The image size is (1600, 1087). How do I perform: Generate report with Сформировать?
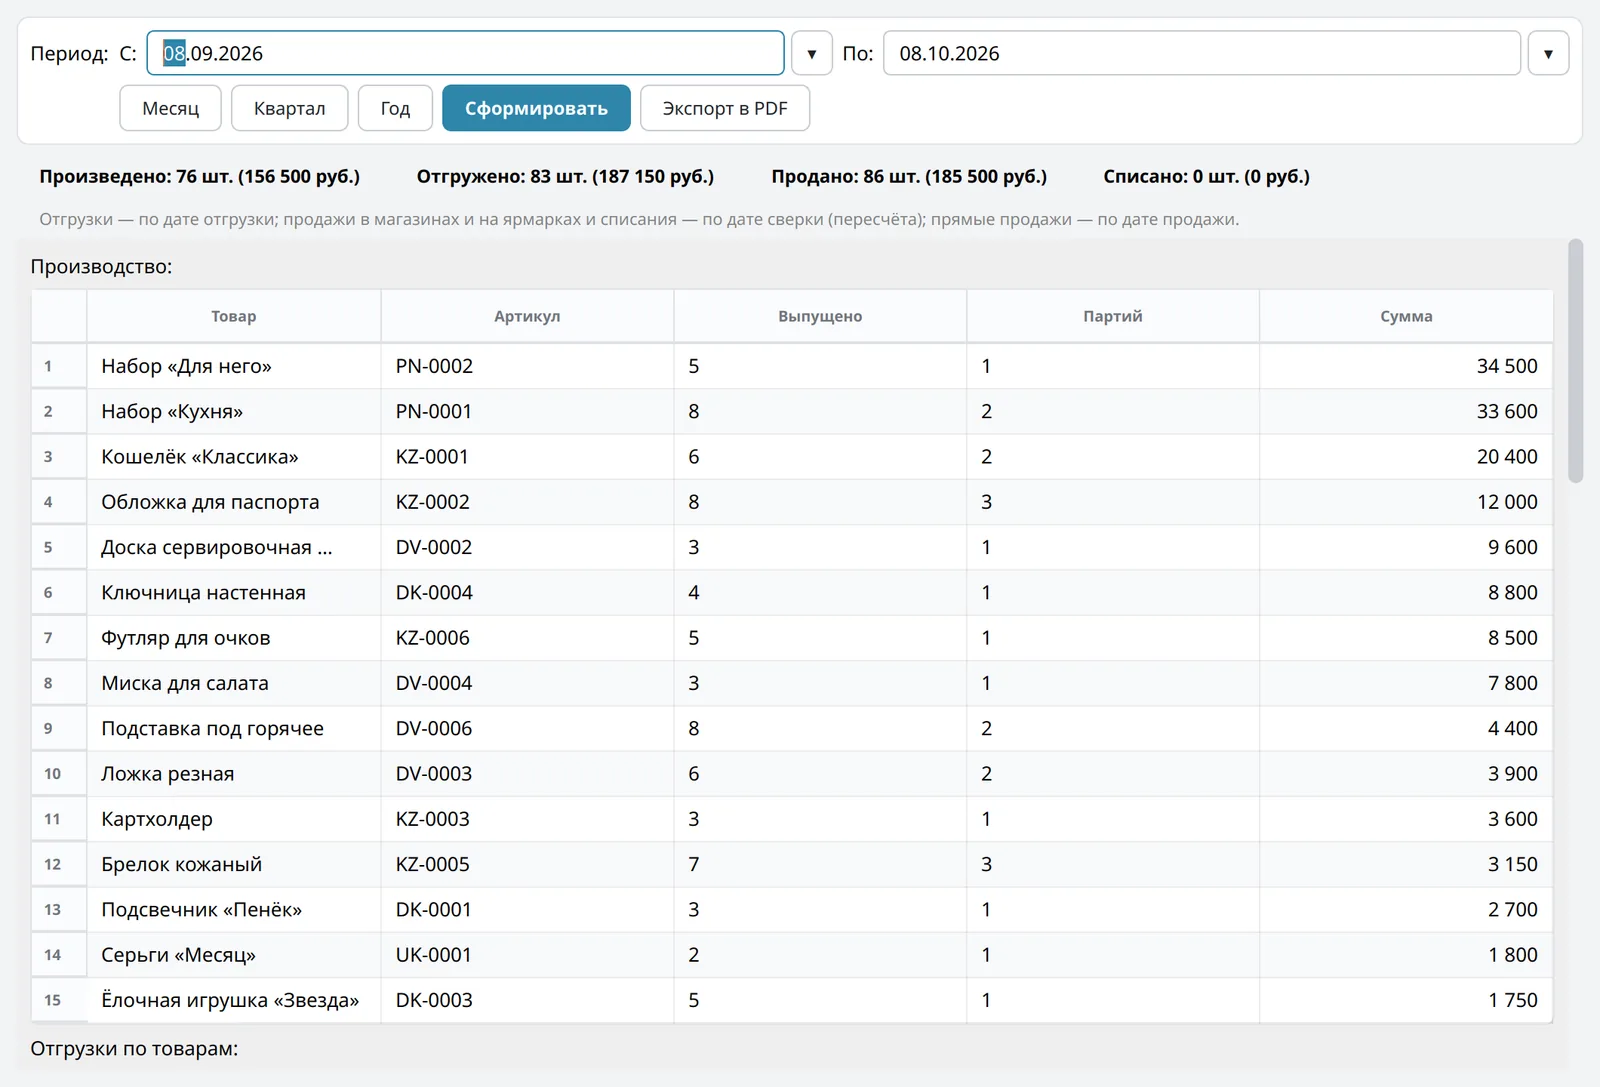(x=536, y=108)
